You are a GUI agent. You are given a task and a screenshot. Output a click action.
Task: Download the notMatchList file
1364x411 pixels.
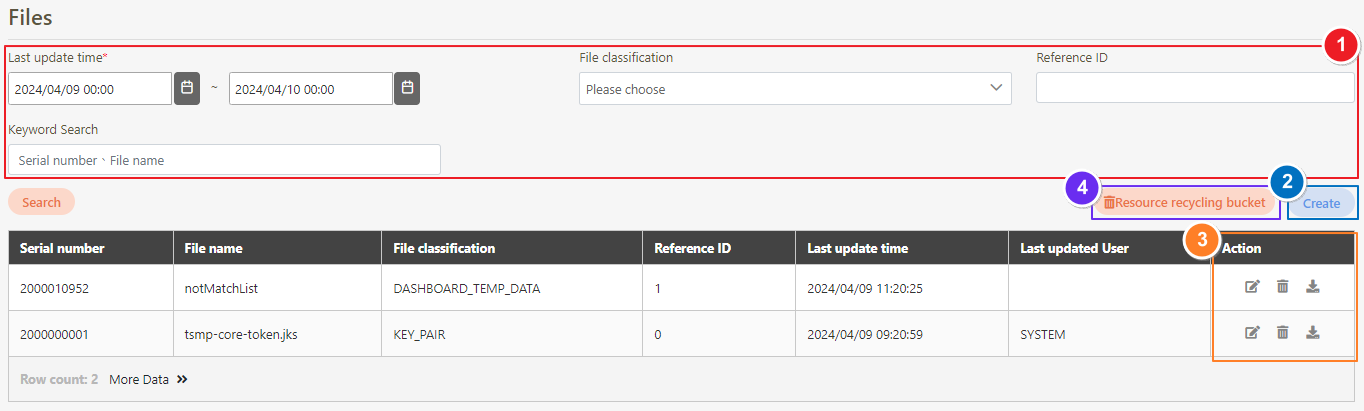click(x=1313, y=287)
